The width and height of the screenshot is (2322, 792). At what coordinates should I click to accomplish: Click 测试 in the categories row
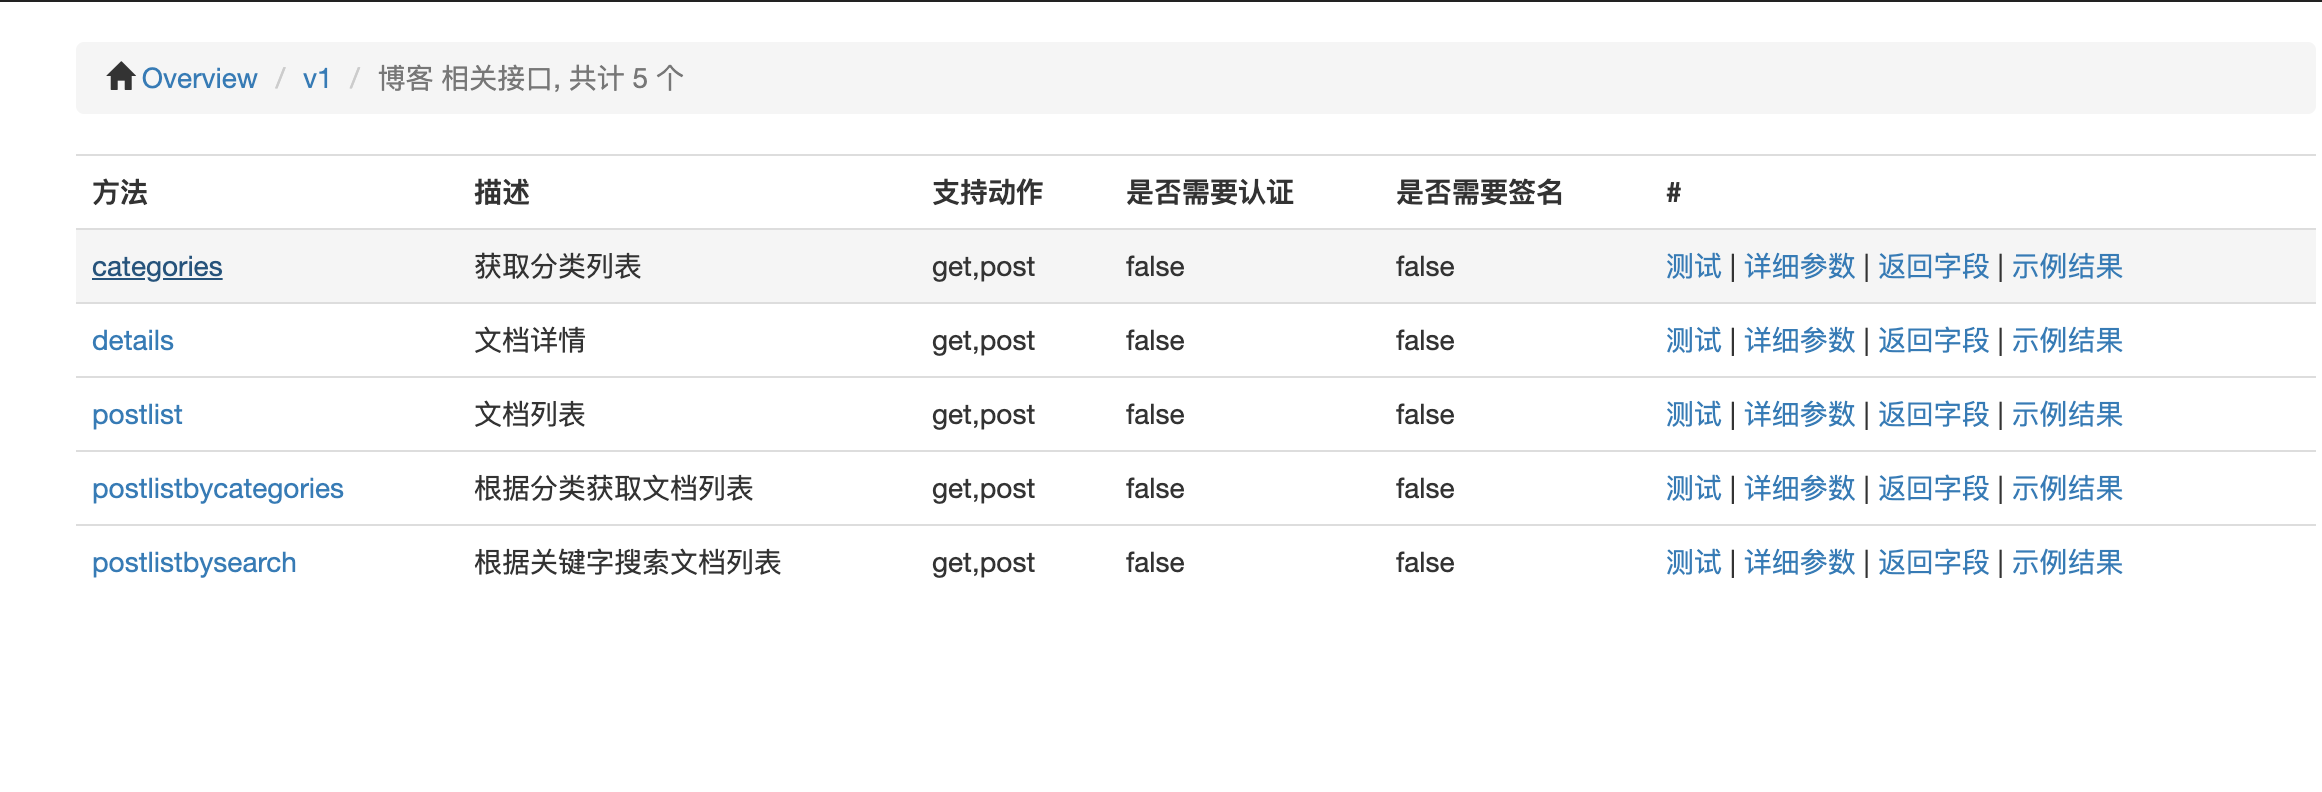click(1694, 267)
